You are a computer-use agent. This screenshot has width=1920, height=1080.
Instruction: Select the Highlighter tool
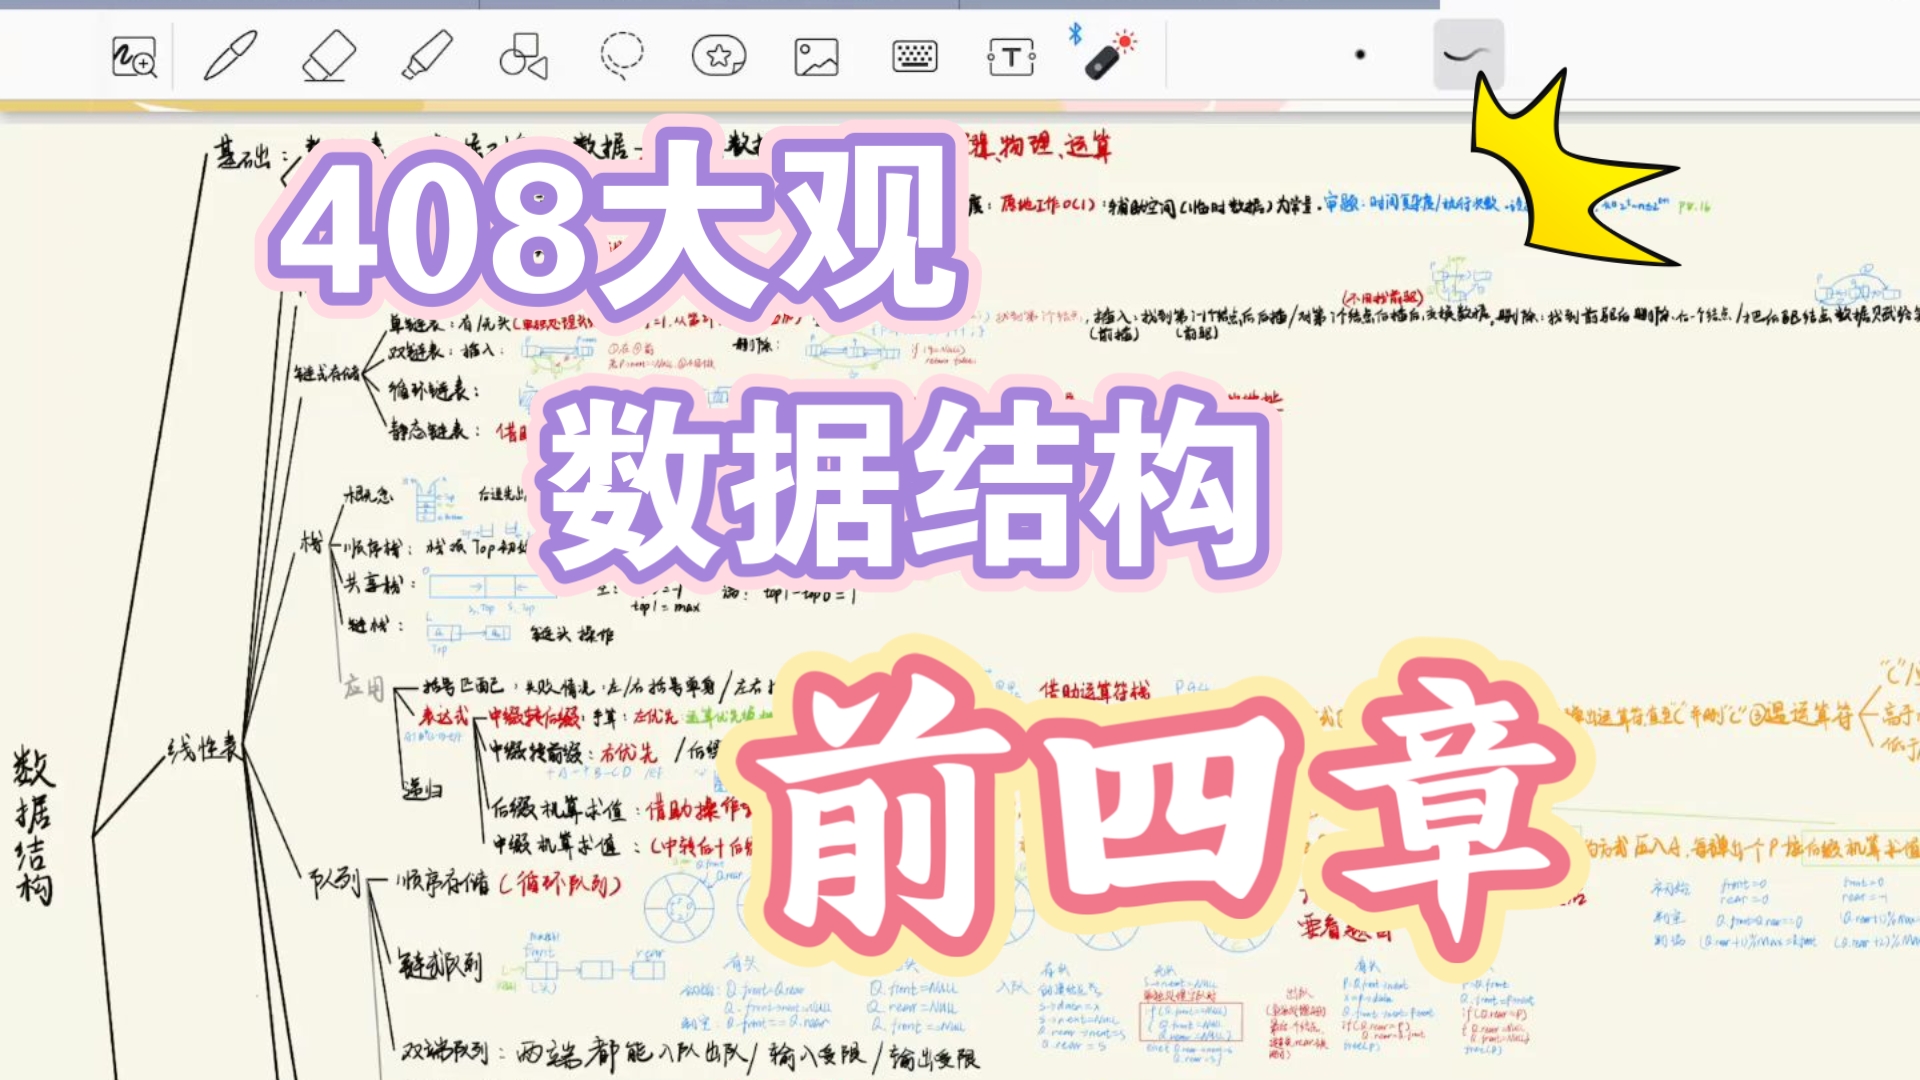point(427,55)
